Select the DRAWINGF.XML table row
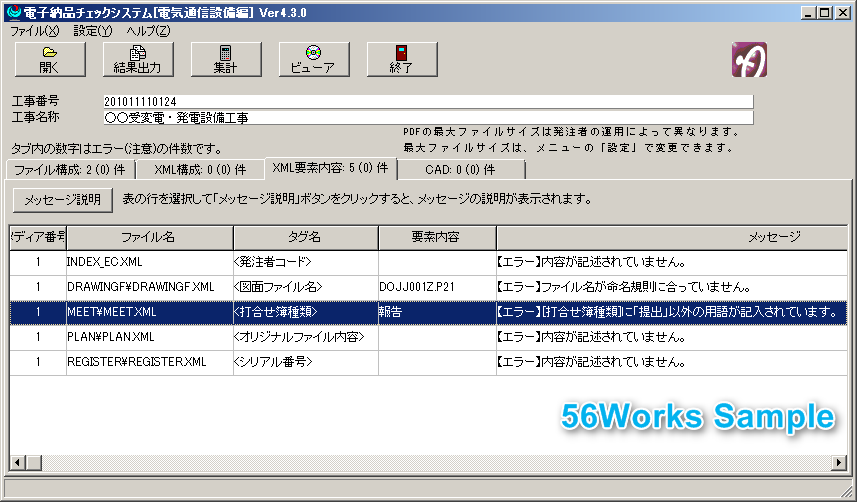 point(150,287)
